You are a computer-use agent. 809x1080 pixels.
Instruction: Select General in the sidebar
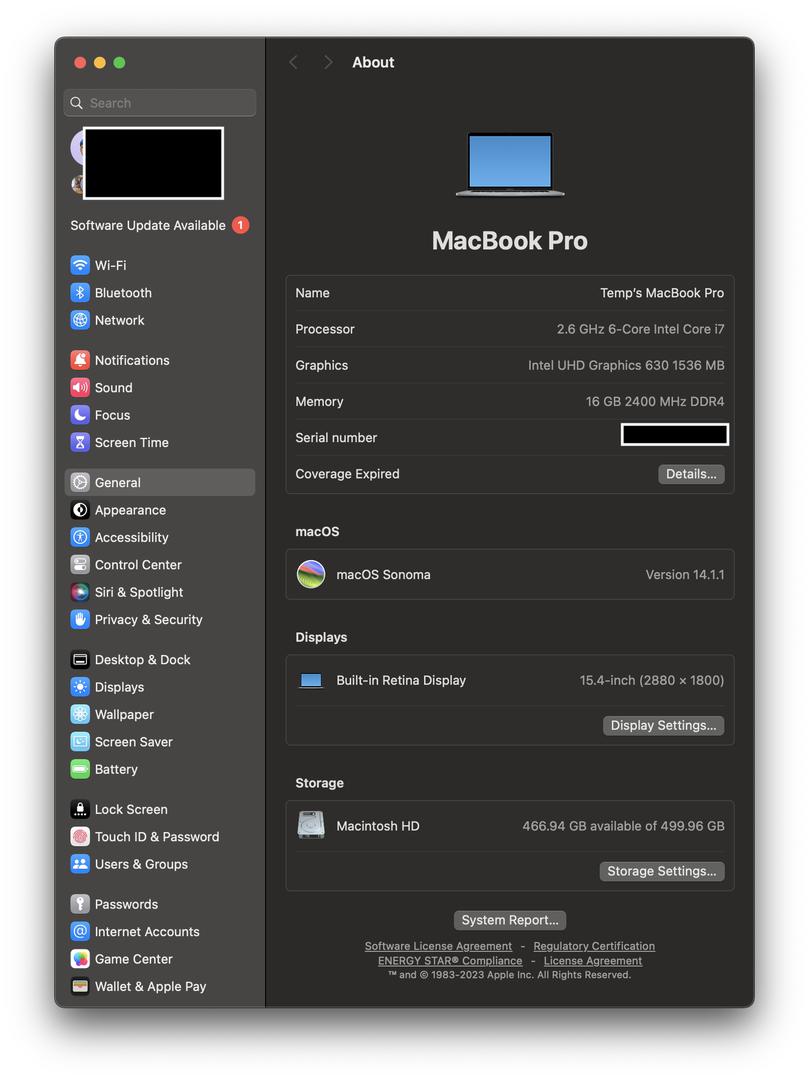[160, 483]
